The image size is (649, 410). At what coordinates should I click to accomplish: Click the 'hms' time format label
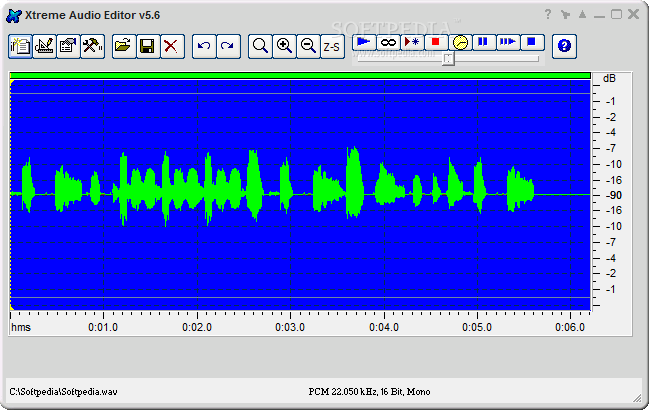(21, 327)
